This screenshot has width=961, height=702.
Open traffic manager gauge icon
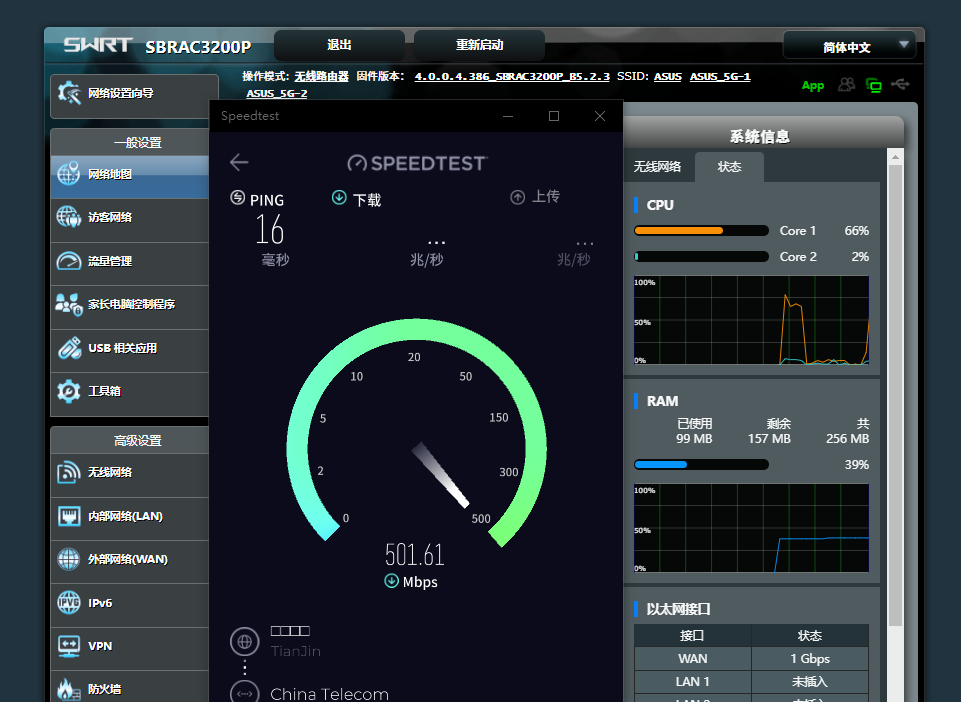pos(69,261)
